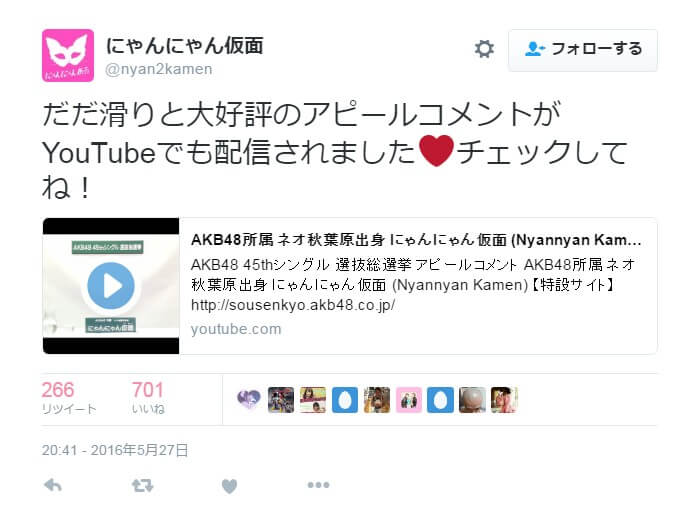Open the AKB48所属 video card title
The height and width of the screenshot is (527, 699).
pyautogui.click(x=416, y=240)
